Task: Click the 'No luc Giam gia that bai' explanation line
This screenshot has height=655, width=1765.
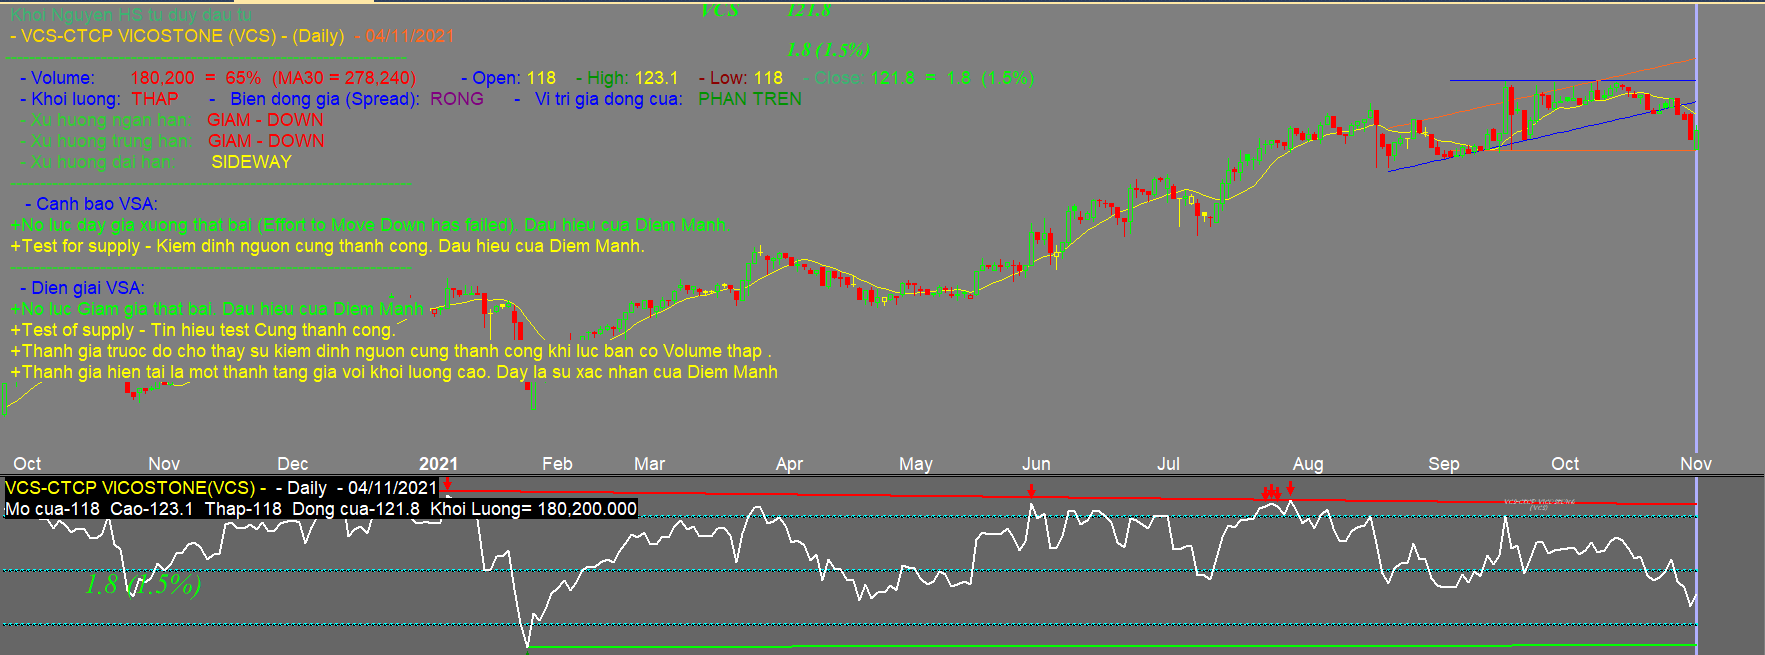Action: point(217,309)
